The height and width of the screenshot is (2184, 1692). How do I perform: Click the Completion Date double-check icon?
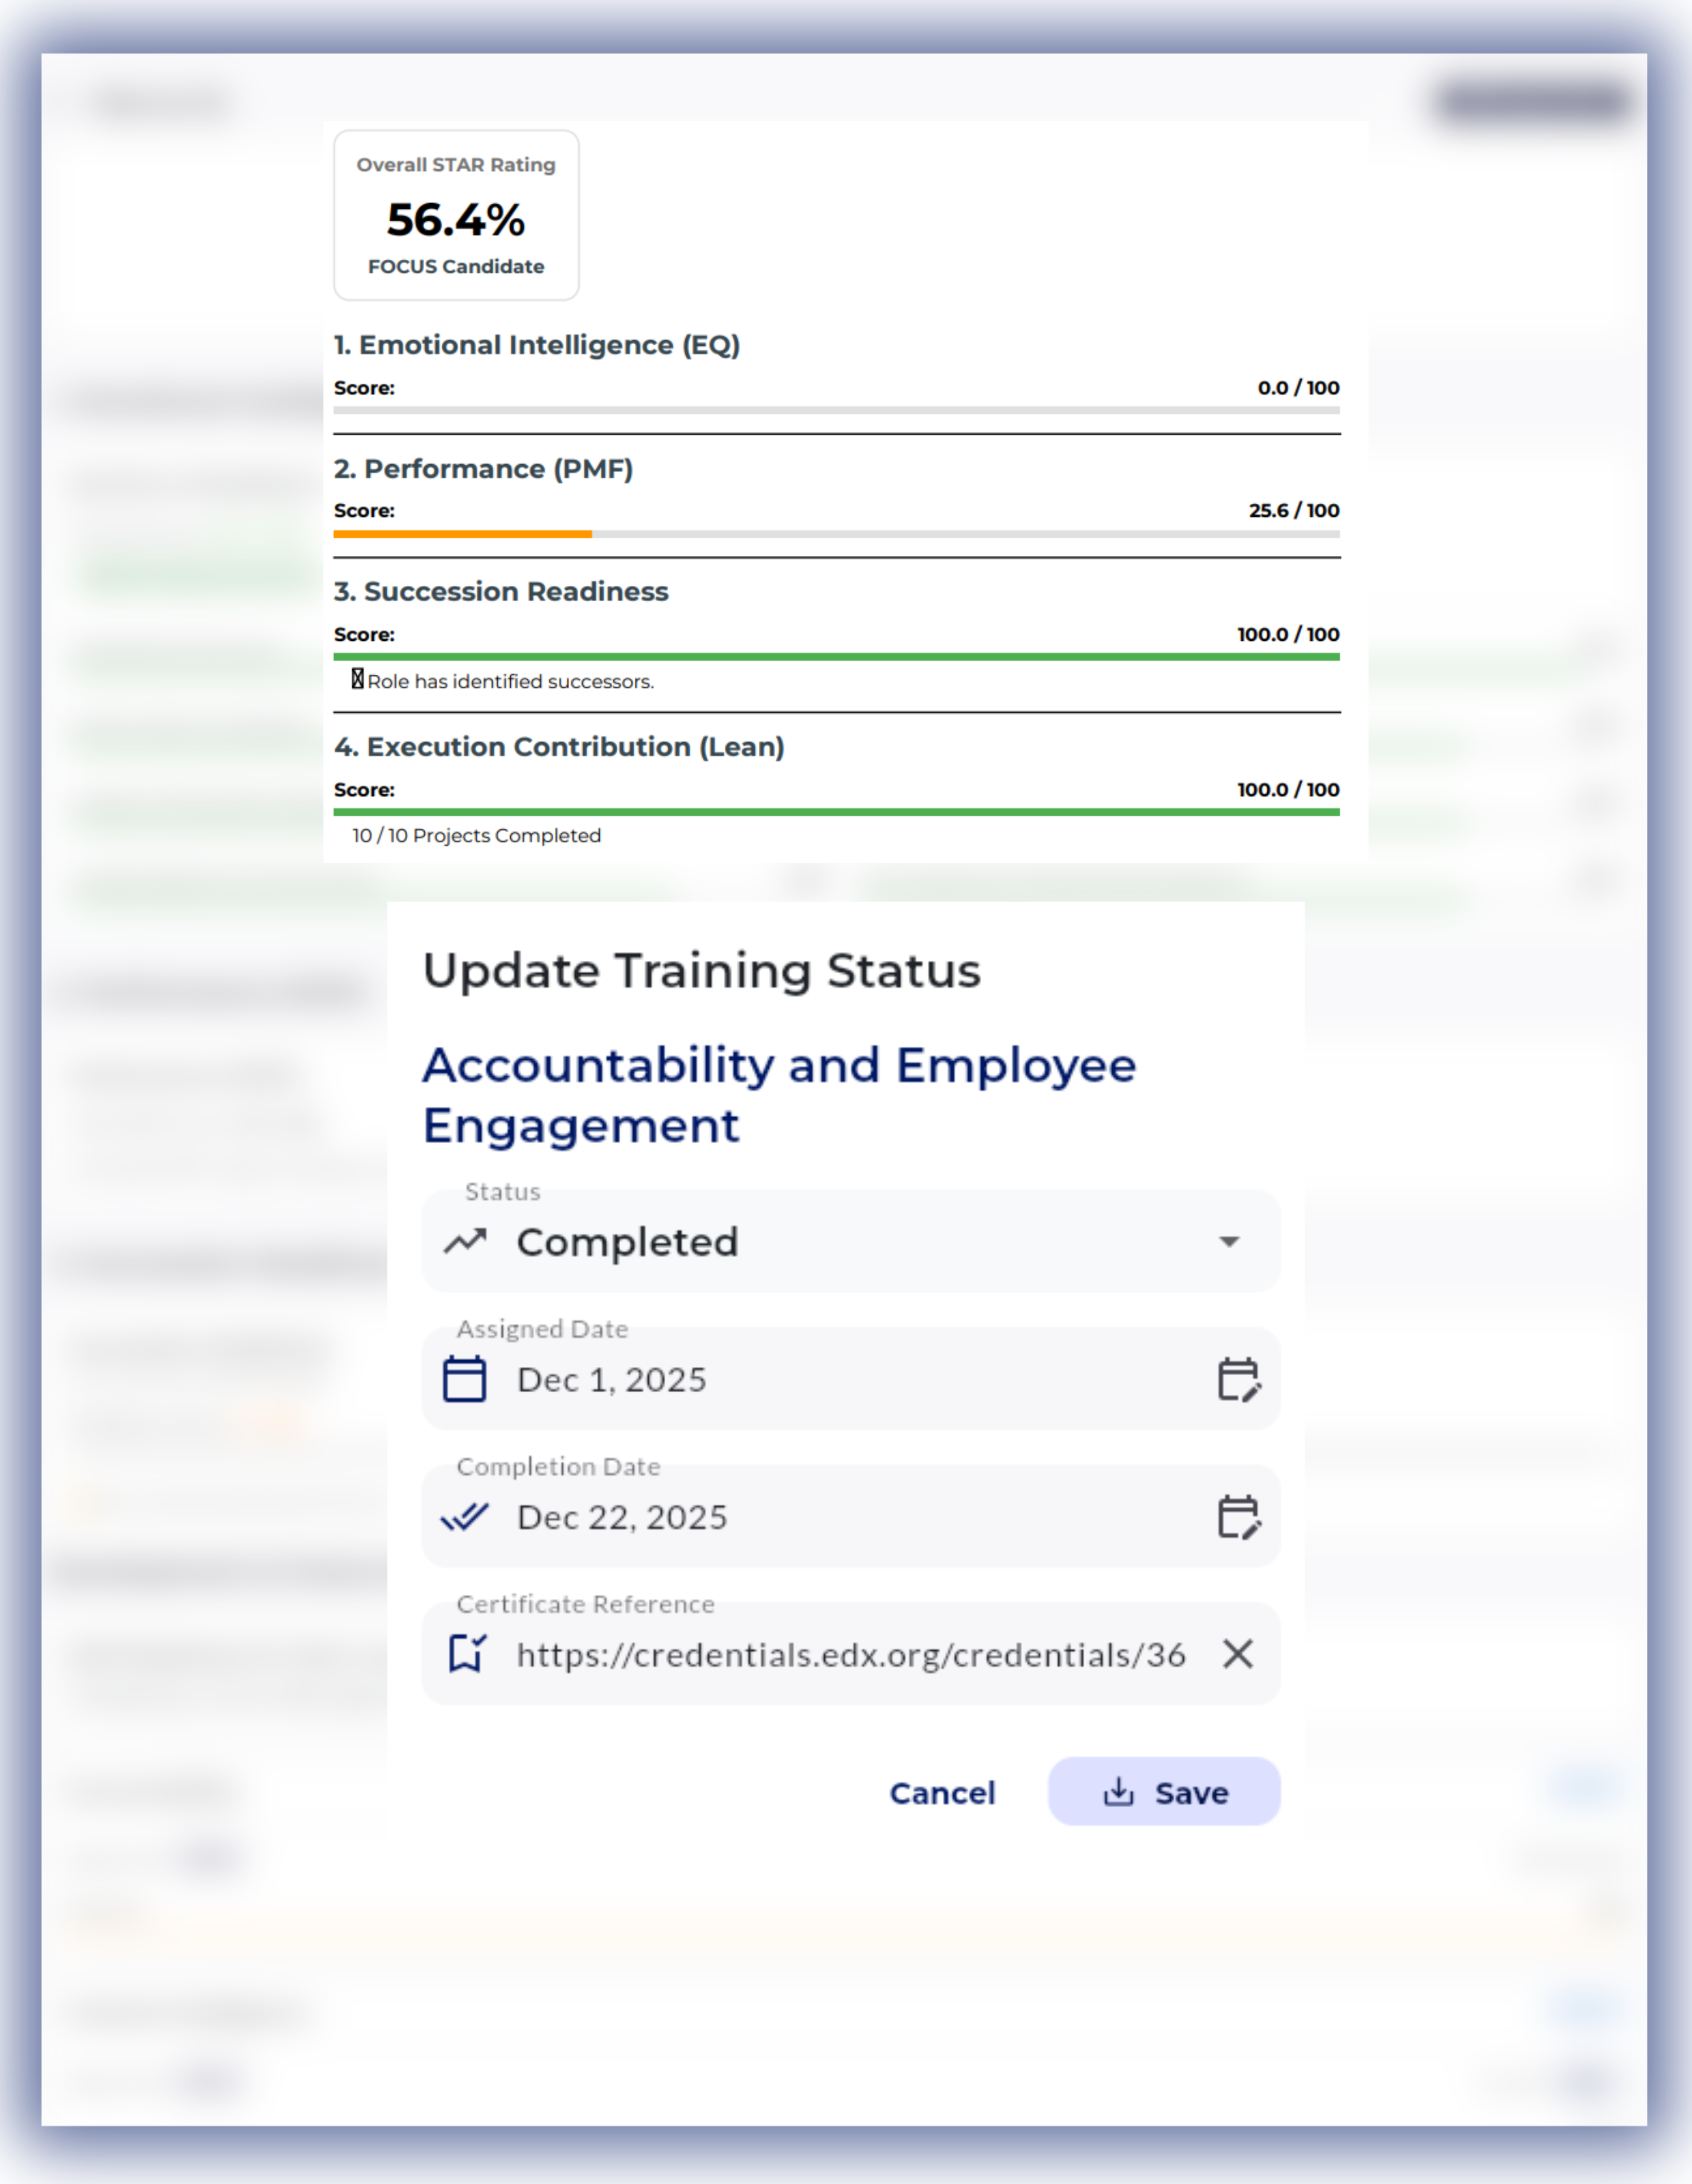(465, 1517)
